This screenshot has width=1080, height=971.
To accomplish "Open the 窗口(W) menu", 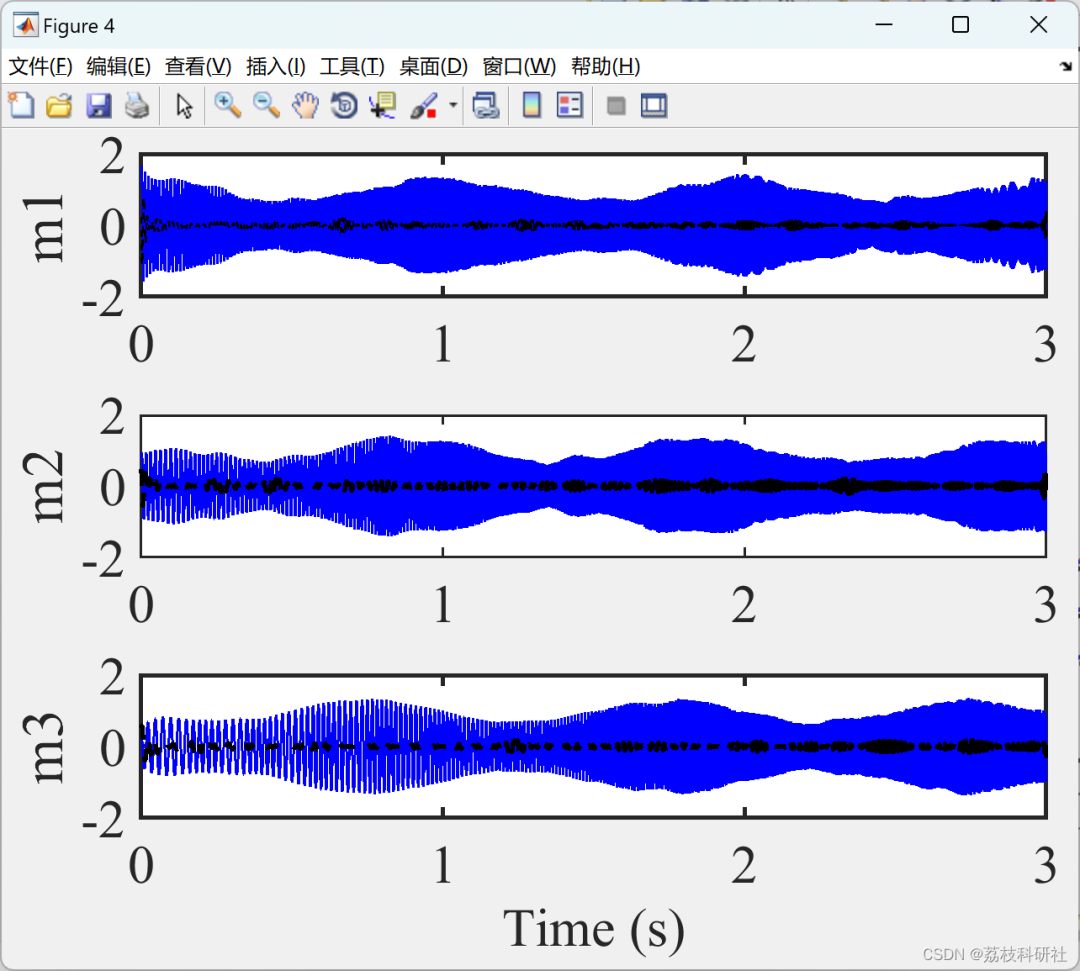I will pos(519,67).
